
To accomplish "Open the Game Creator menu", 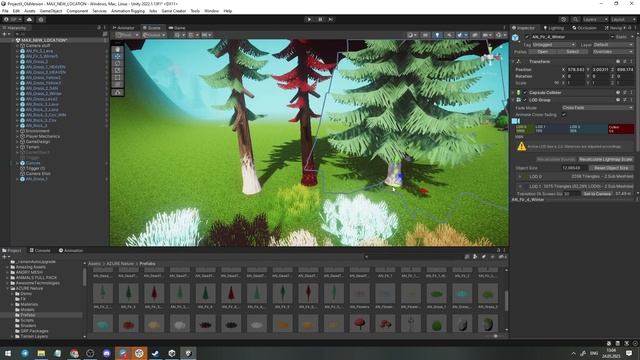I will 173,11.
